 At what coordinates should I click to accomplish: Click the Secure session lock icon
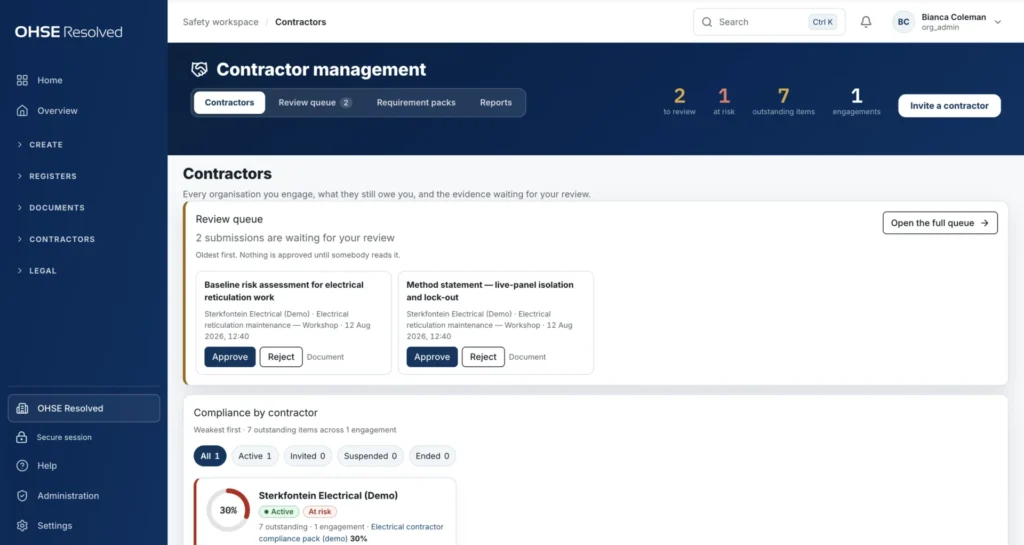22,437
